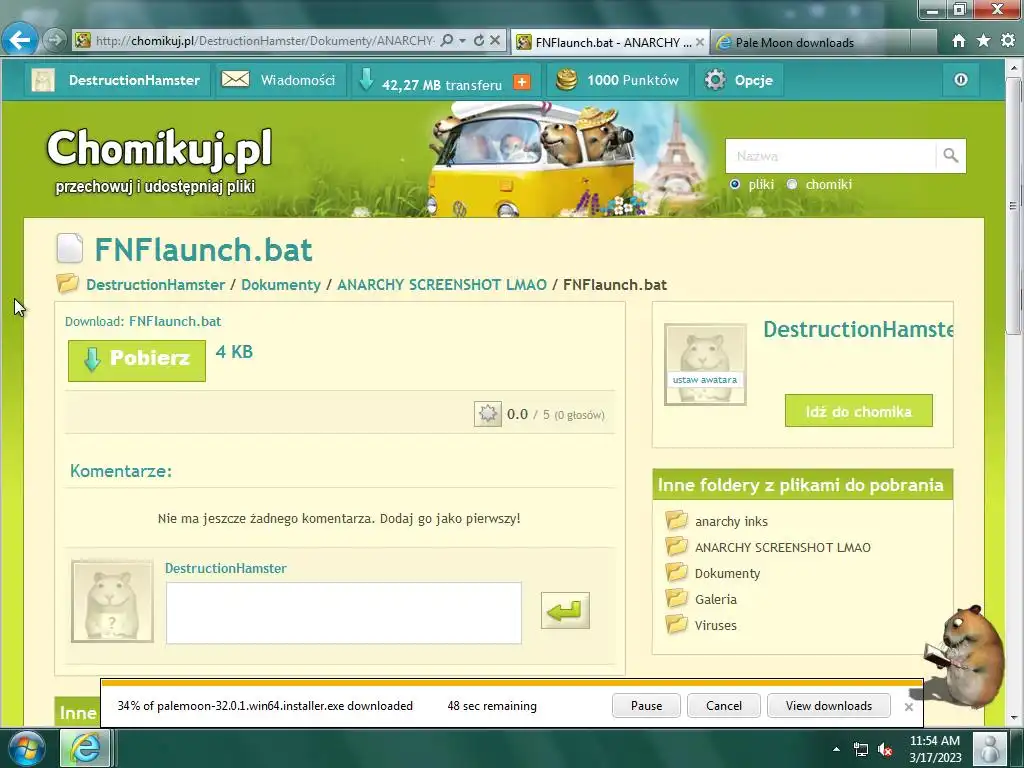Dismiss the download notification bar
Screen dimensions: 1024x768
(908, 707)
